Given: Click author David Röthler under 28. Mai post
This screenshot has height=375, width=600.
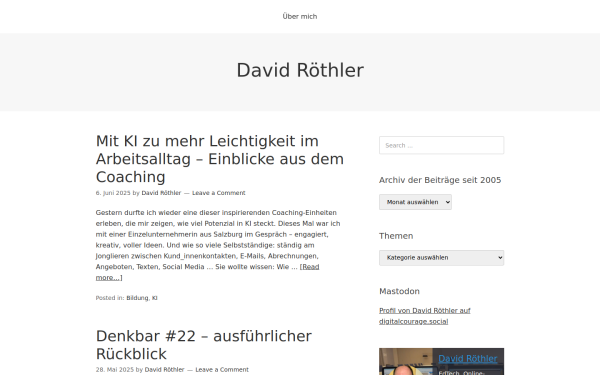Looking at the screenshot, I should [x=164, y=370].
